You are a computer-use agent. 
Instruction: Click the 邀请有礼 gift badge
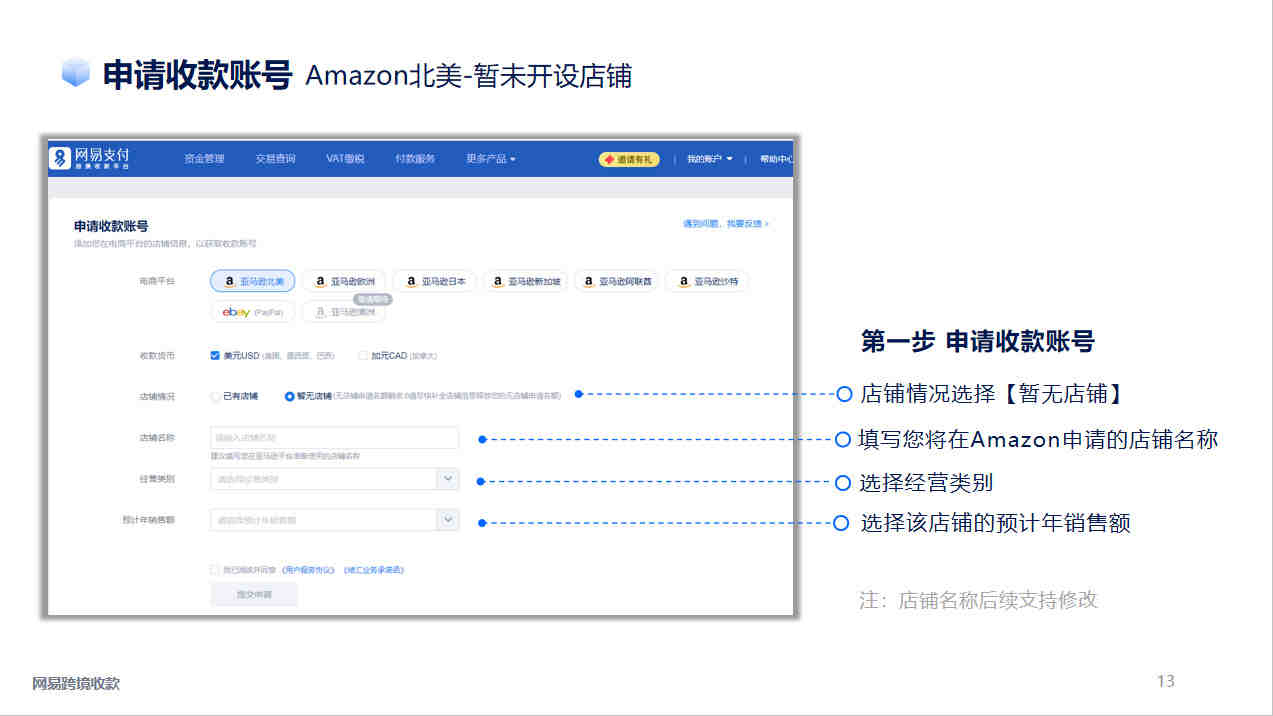click(629, 159)
